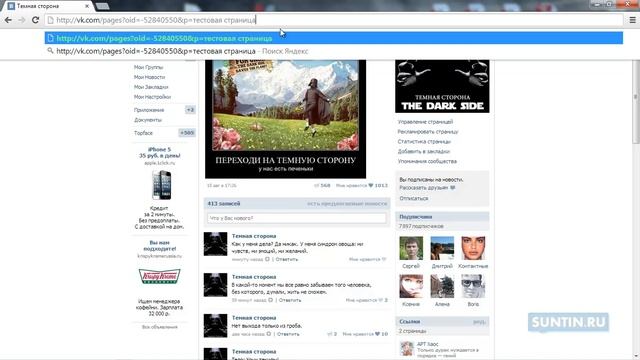The width and height of the screenshot is (640, 360).
Task: Open the iPhone 5 ad image
Action: [x=161, y=185]
